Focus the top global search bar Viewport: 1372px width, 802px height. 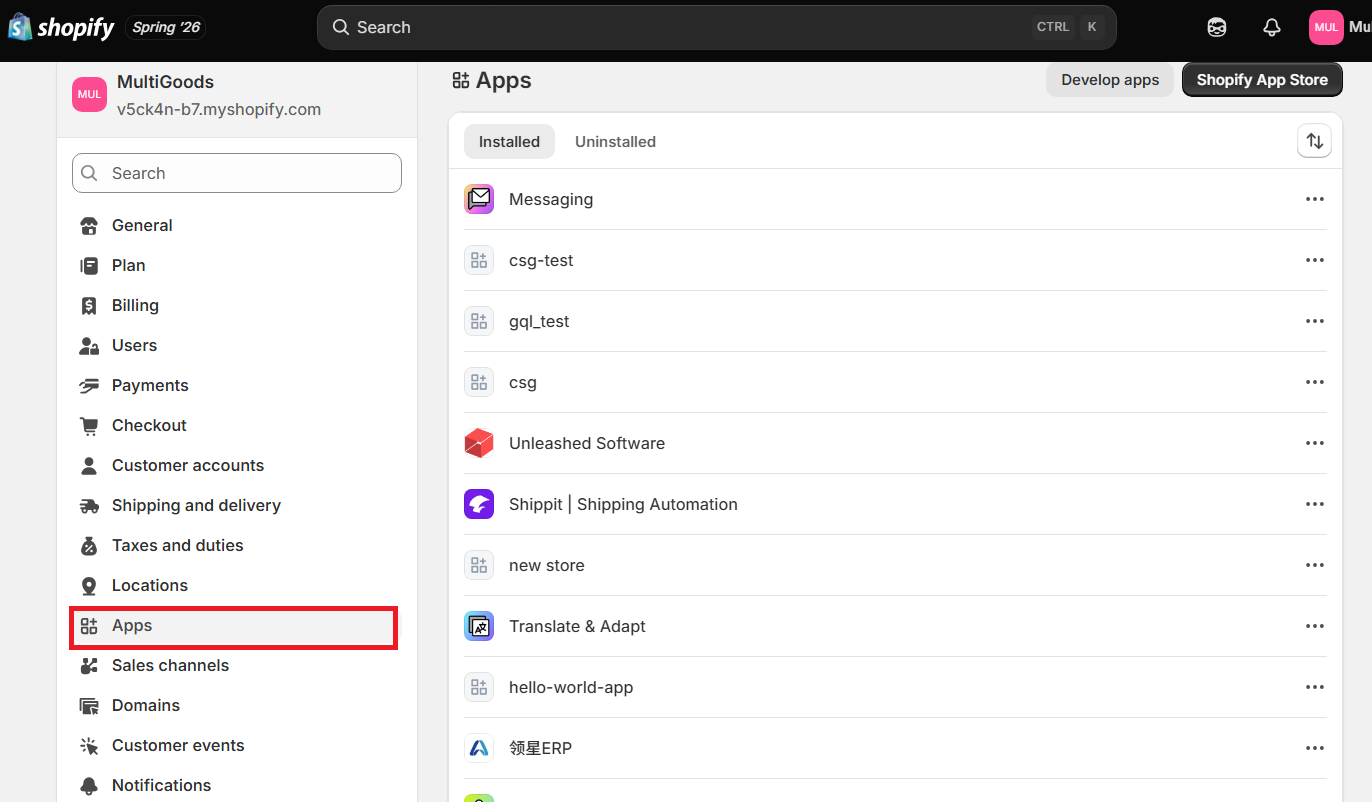(717, 27)
